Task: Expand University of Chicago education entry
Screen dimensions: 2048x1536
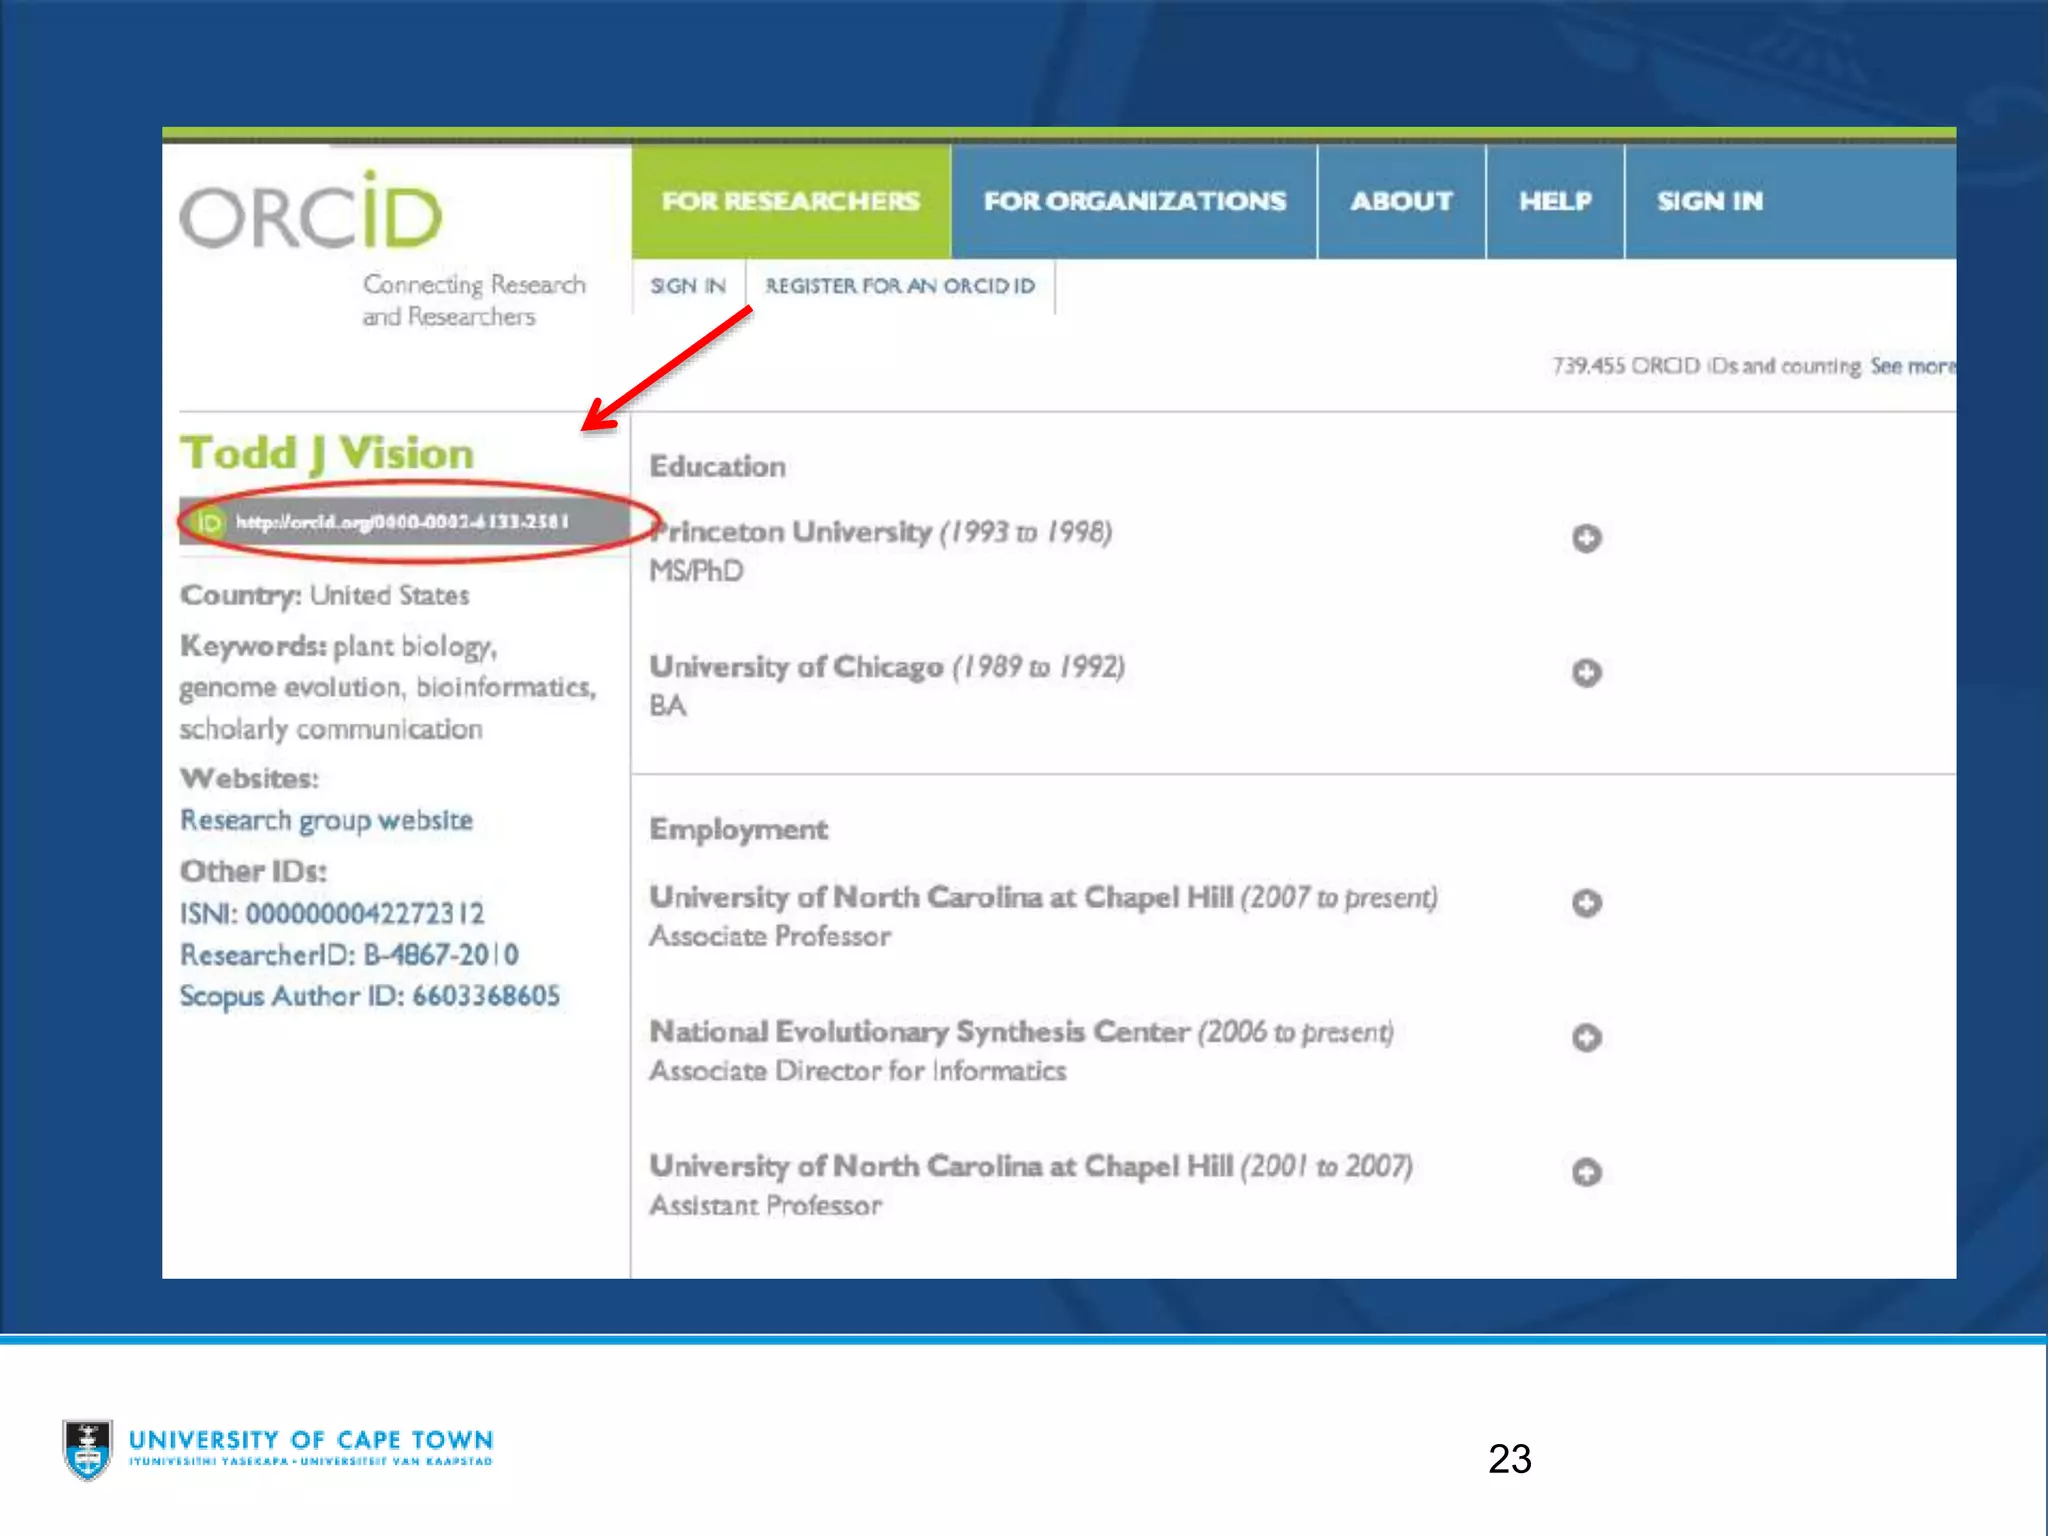Action: (x=1586, y=672)
